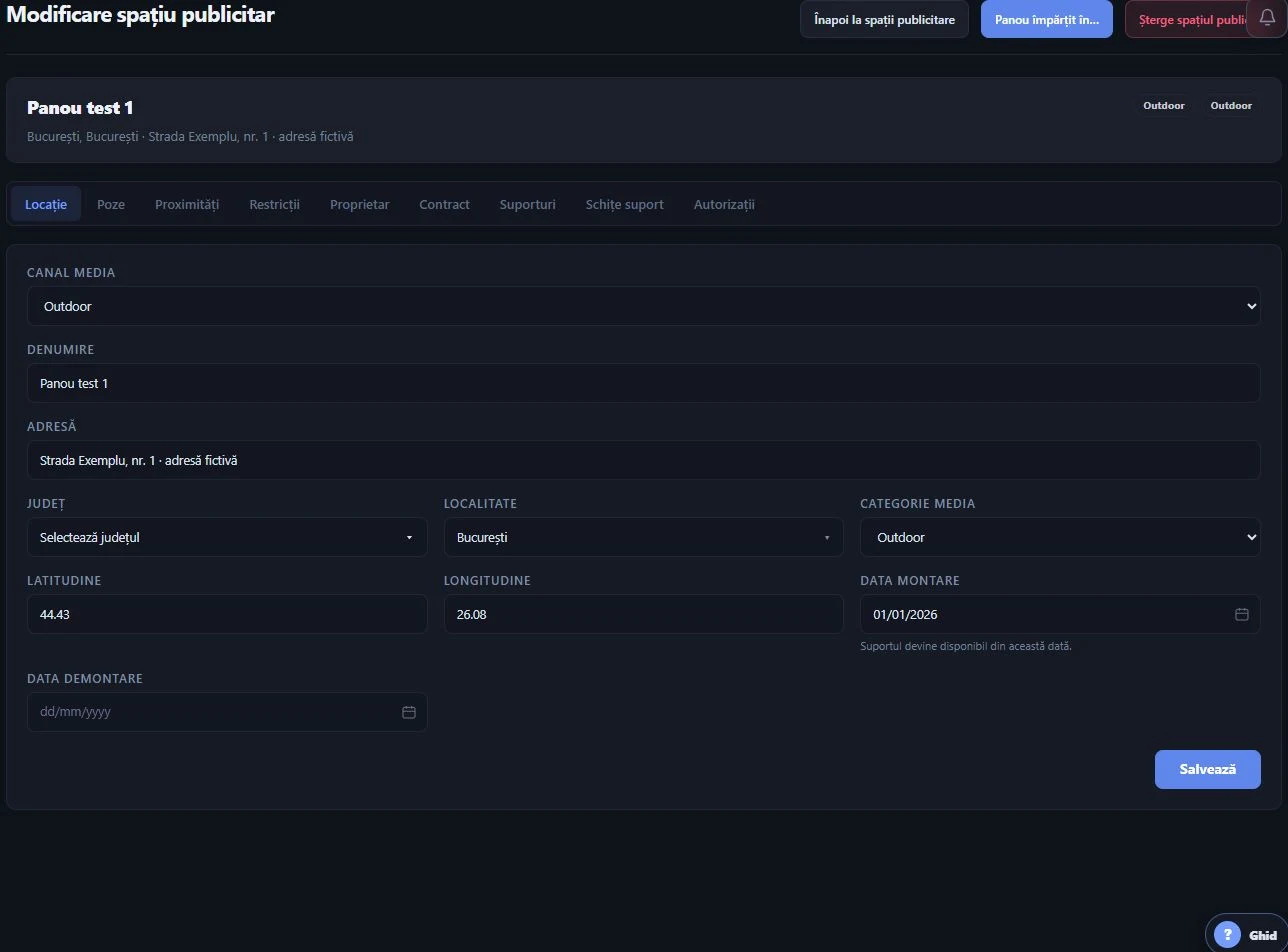Click the hint text Suportul devine disponibil
Screen dimensions: 1288x952
(x=966, y=646)
